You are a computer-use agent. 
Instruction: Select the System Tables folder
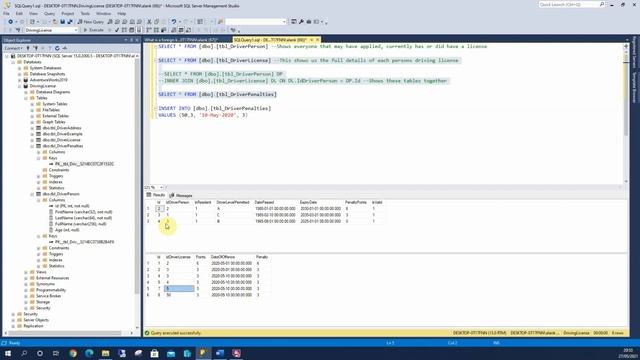(55, 104)
